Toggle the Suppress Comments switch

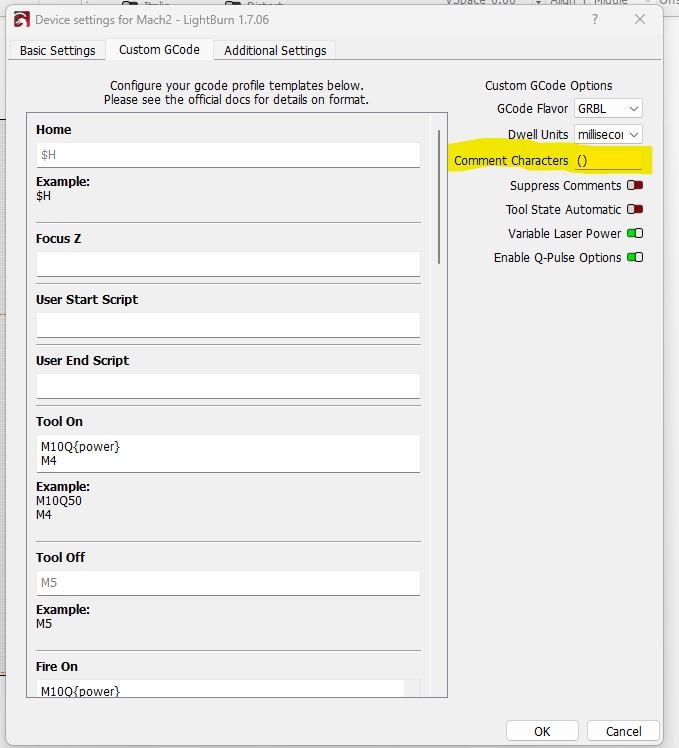(x=635, y=185)
